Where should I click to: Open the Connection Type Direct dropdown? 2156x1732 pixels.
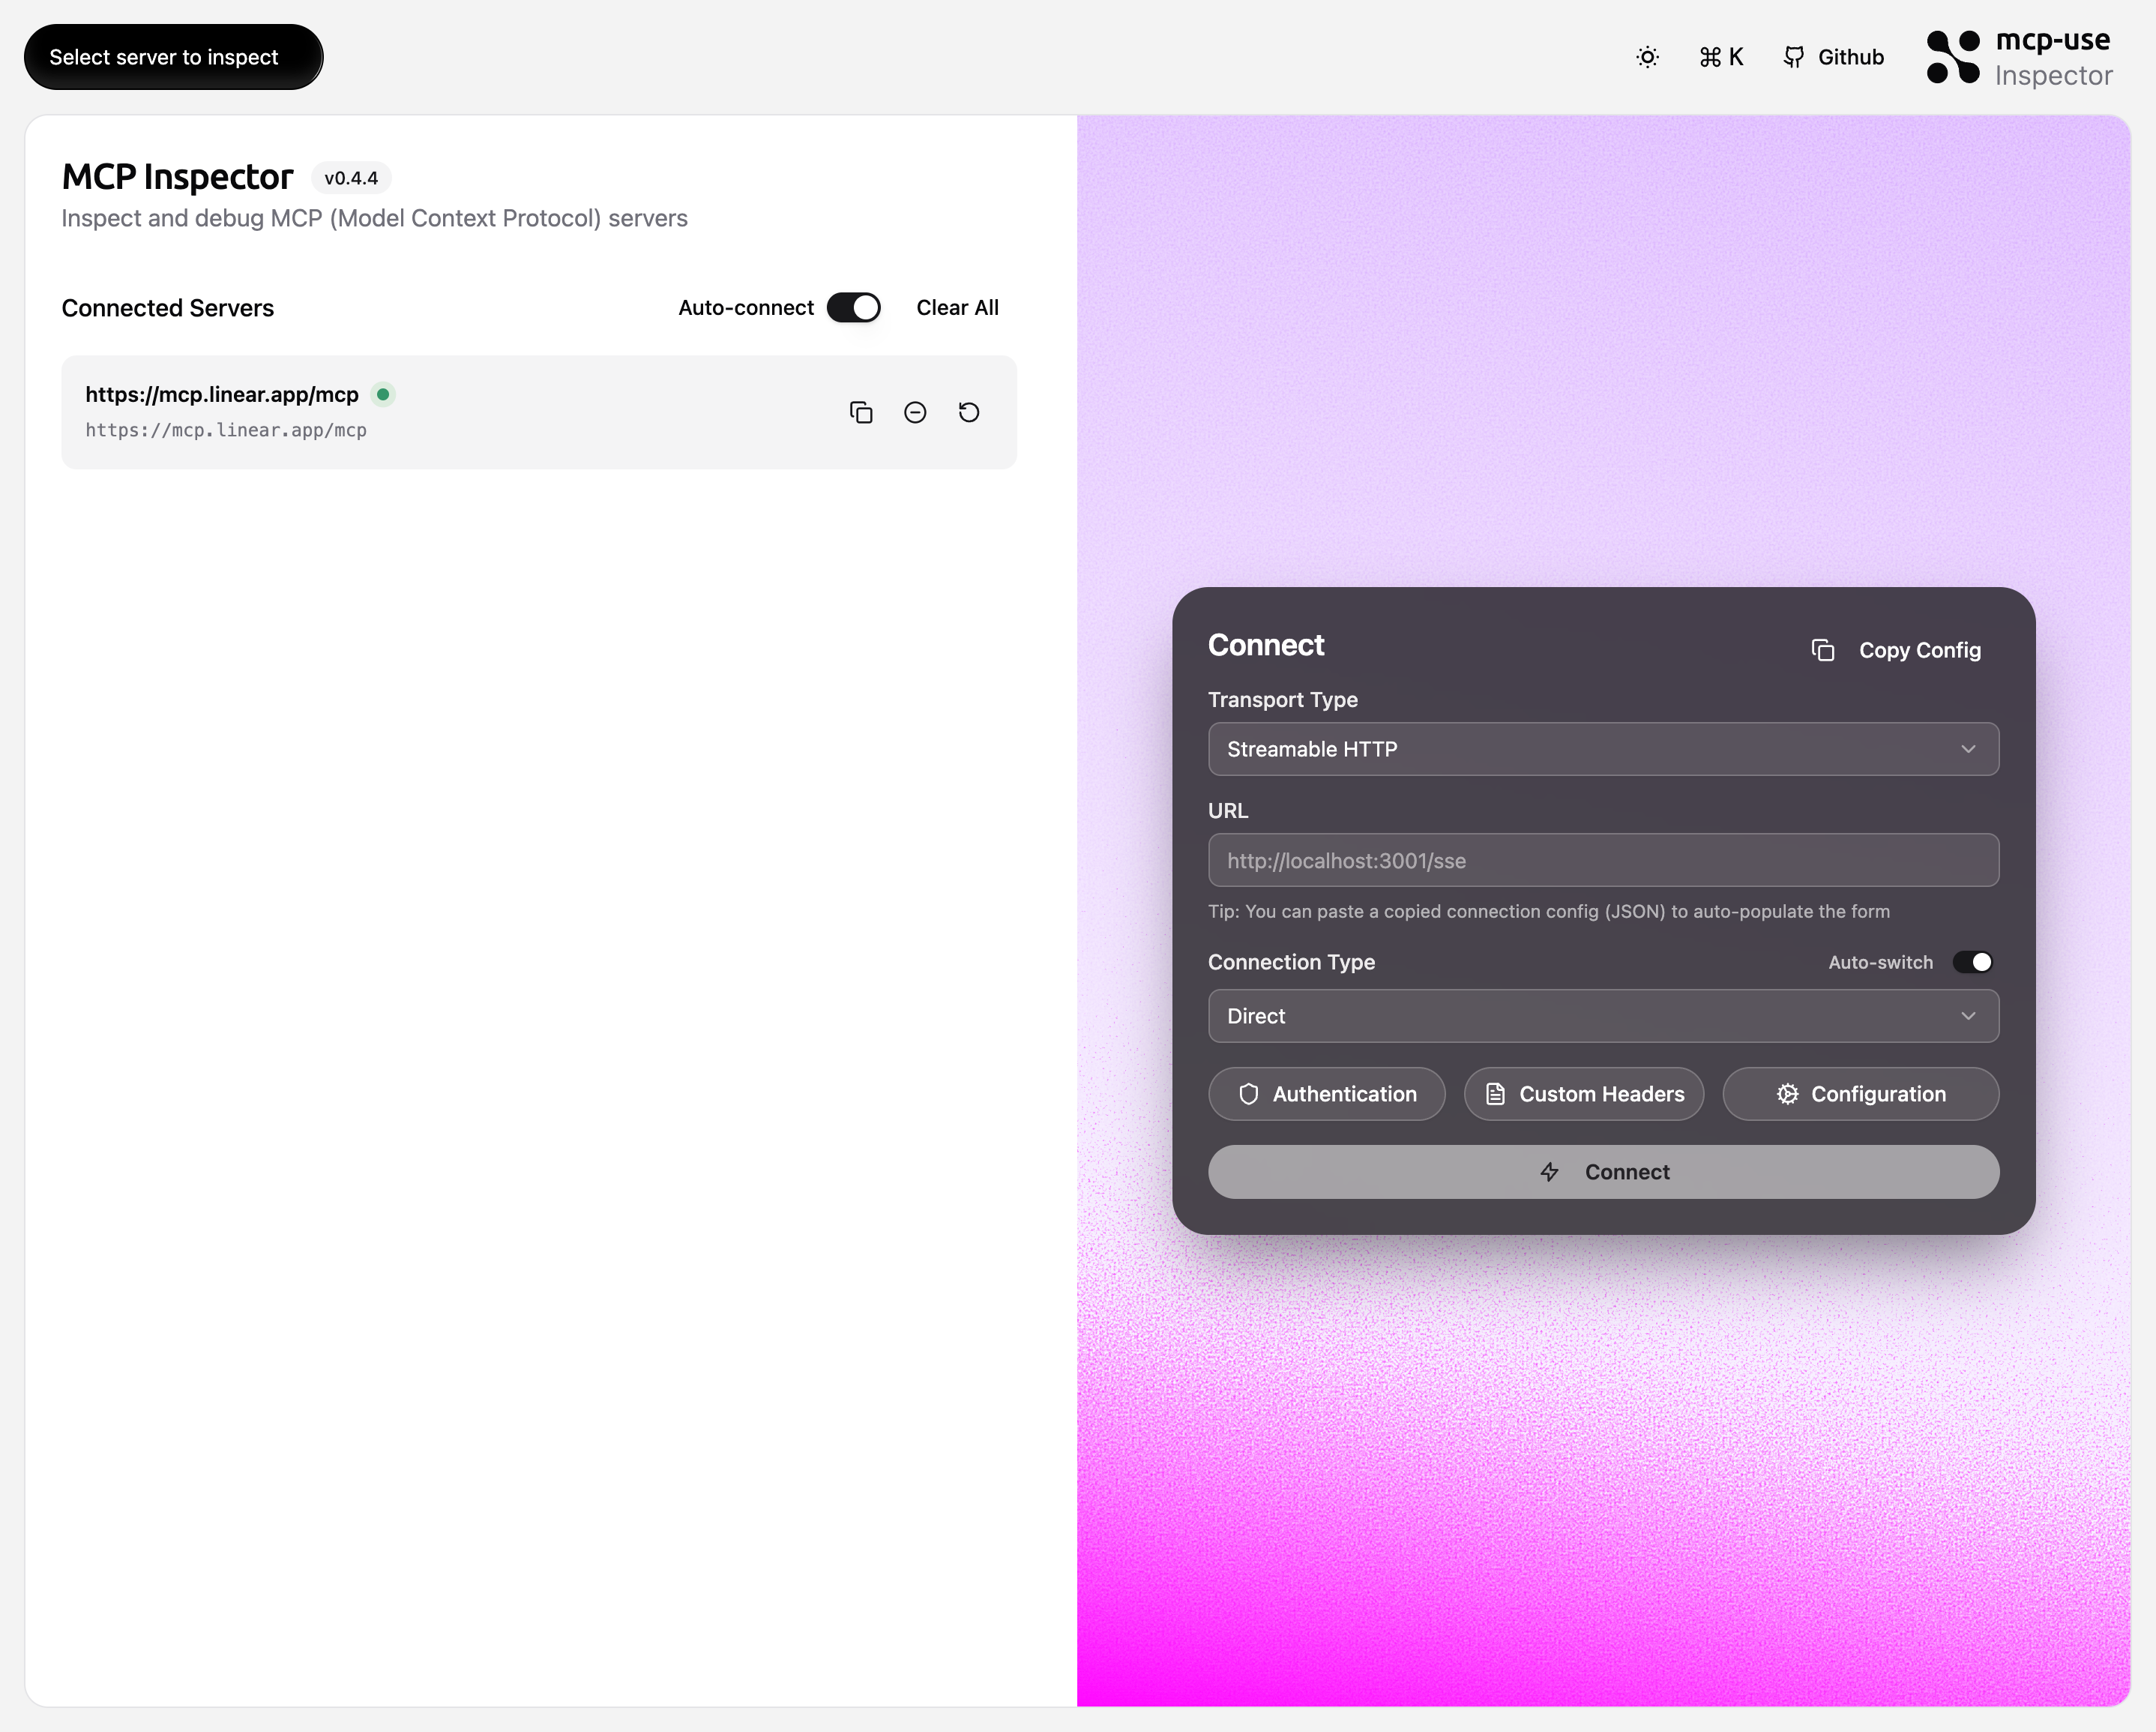(1603, 1015)
